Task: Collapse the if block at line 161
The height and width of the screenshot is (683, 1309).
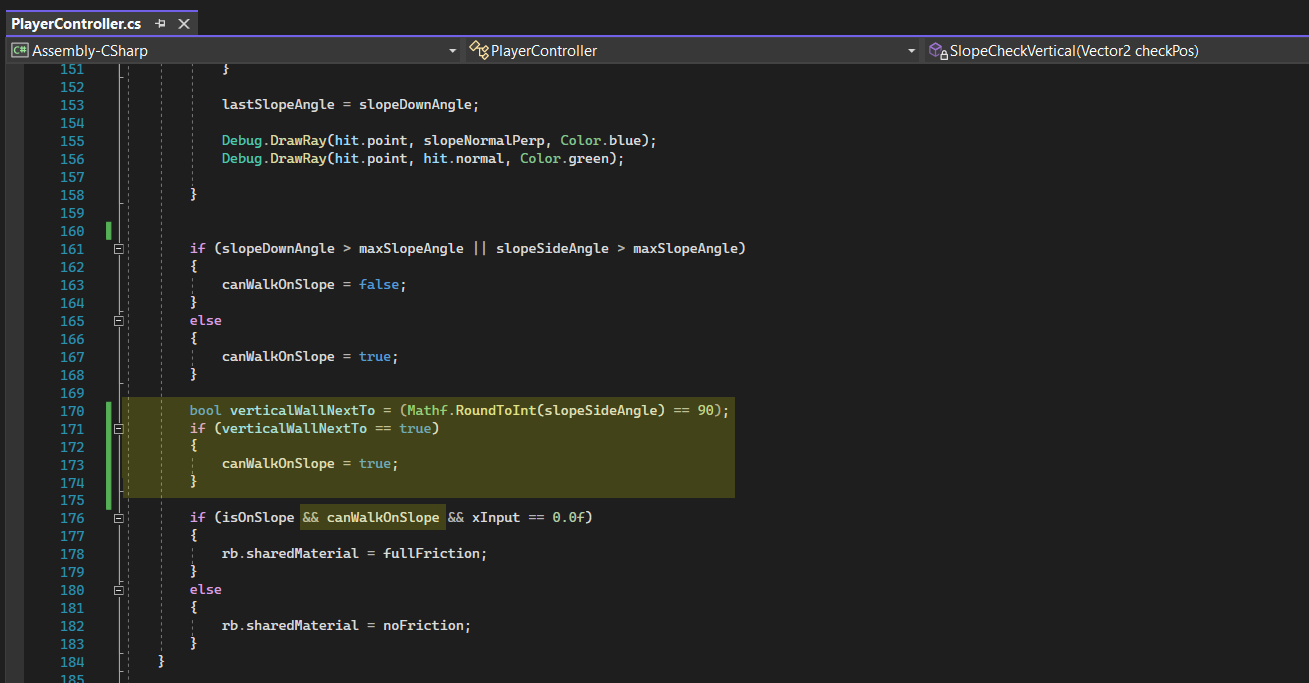Action: pyautogui.click(x=119, y=248)
